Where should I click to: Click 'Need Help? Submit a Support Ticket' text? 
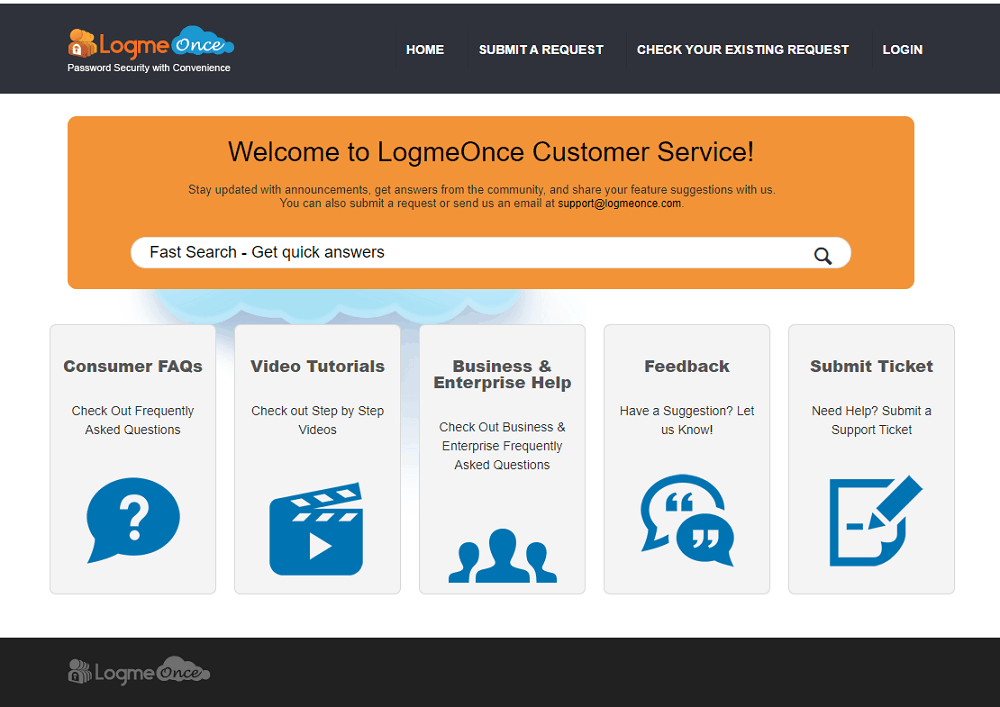[871, 420]
